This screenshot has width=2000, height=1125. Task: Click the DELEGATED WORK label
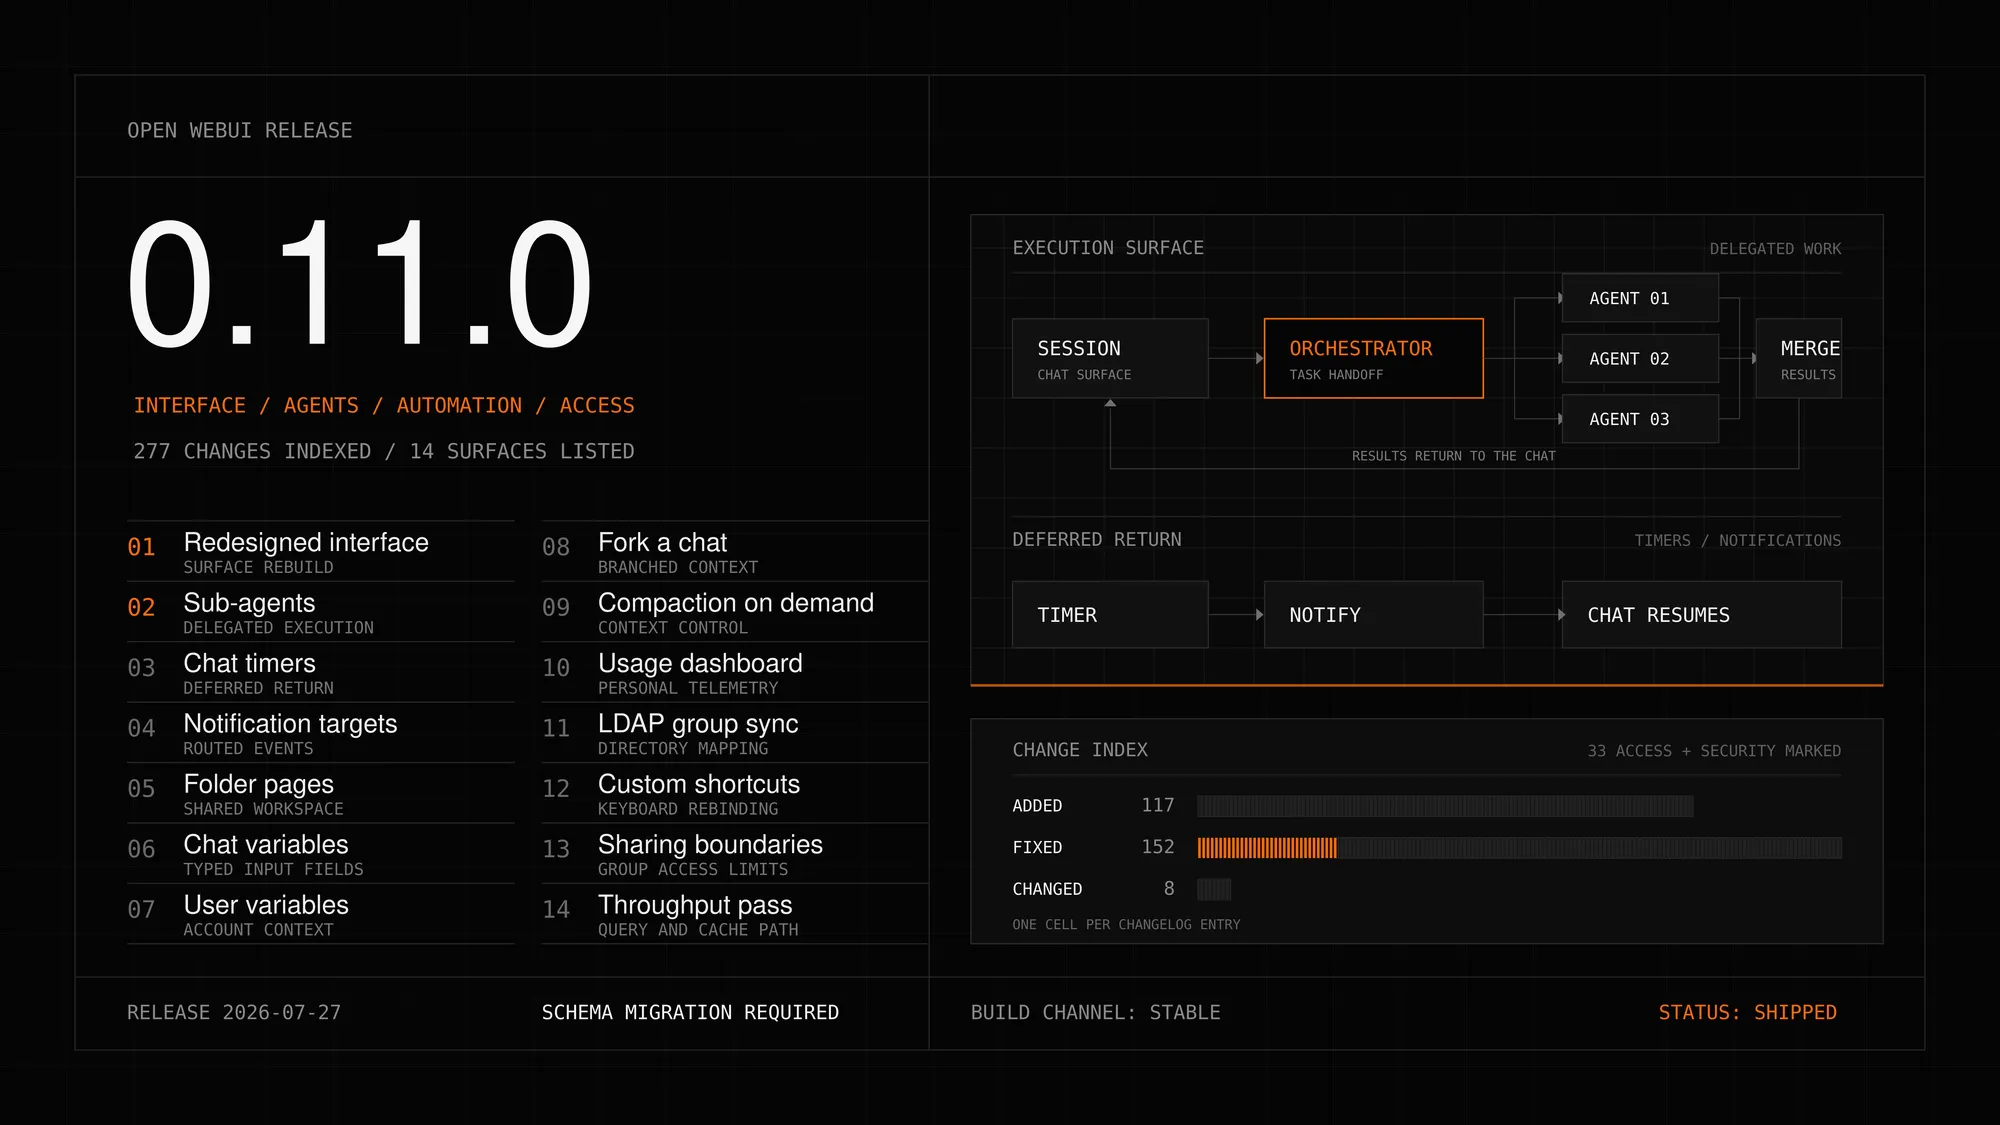click(1775, 249)
